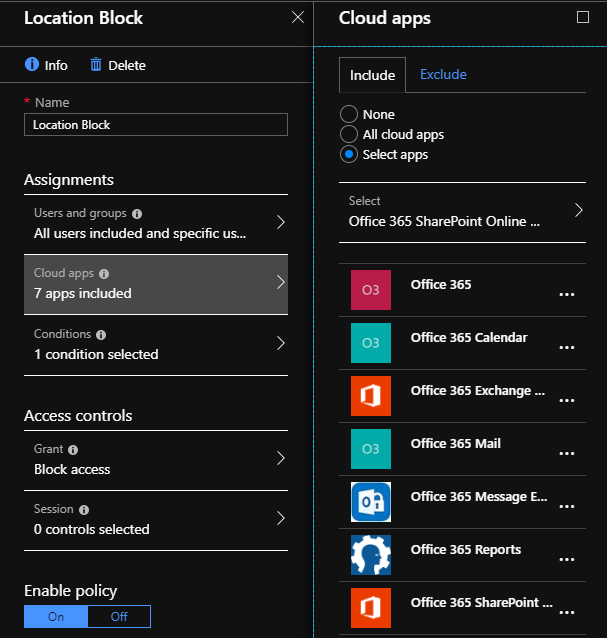Expand the Grant access control row
The height and width of the screenshot is (638, 607).
[156, 460]
